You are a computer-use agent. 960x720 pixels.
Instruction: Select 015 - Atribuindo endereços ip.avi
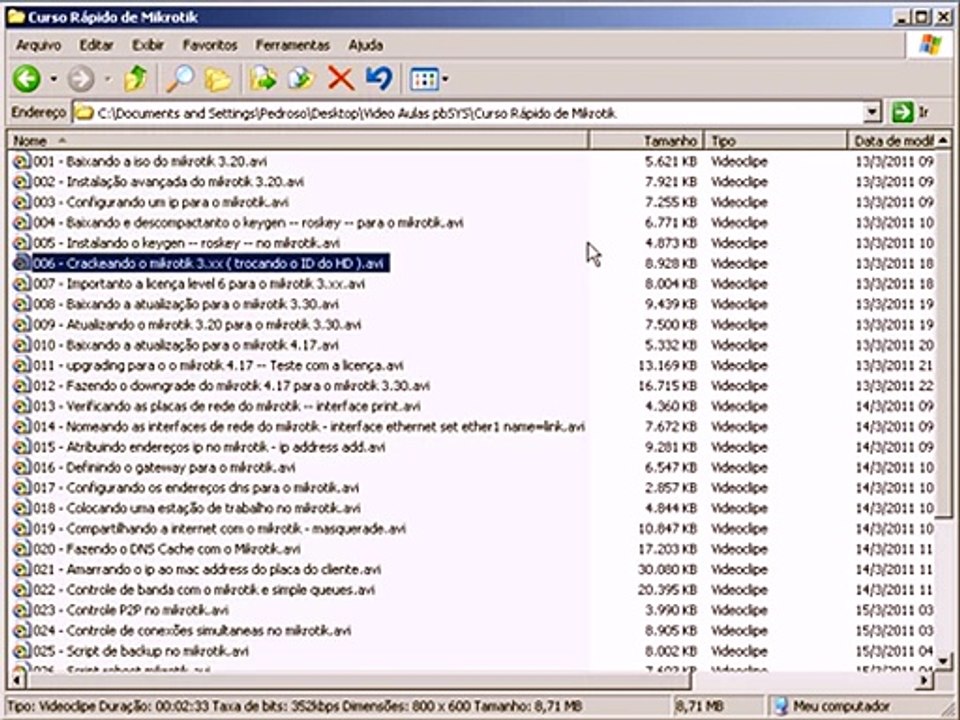pos(209,447)
